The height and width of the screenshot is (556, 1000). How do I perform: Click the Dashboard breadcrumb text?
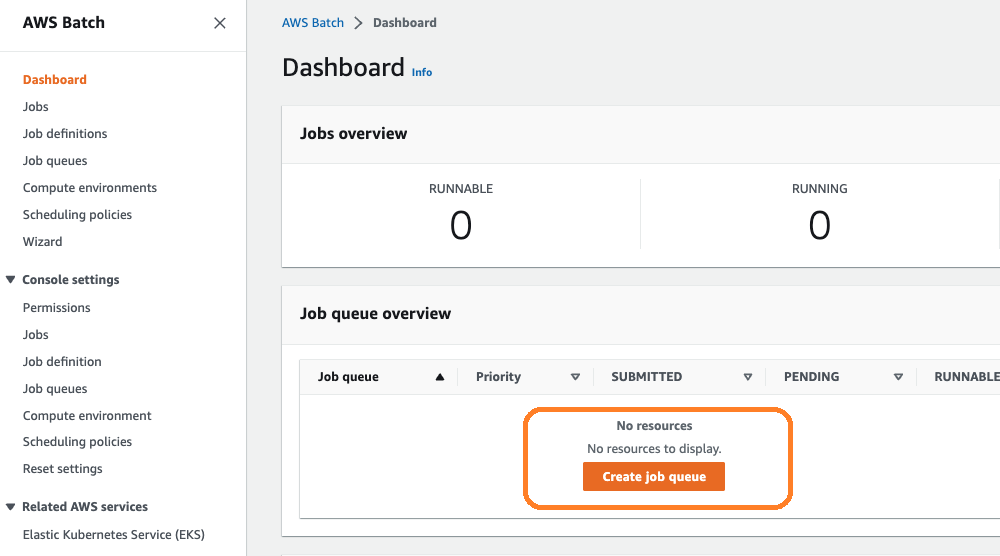pyautogui.click(x=405, y=23)
